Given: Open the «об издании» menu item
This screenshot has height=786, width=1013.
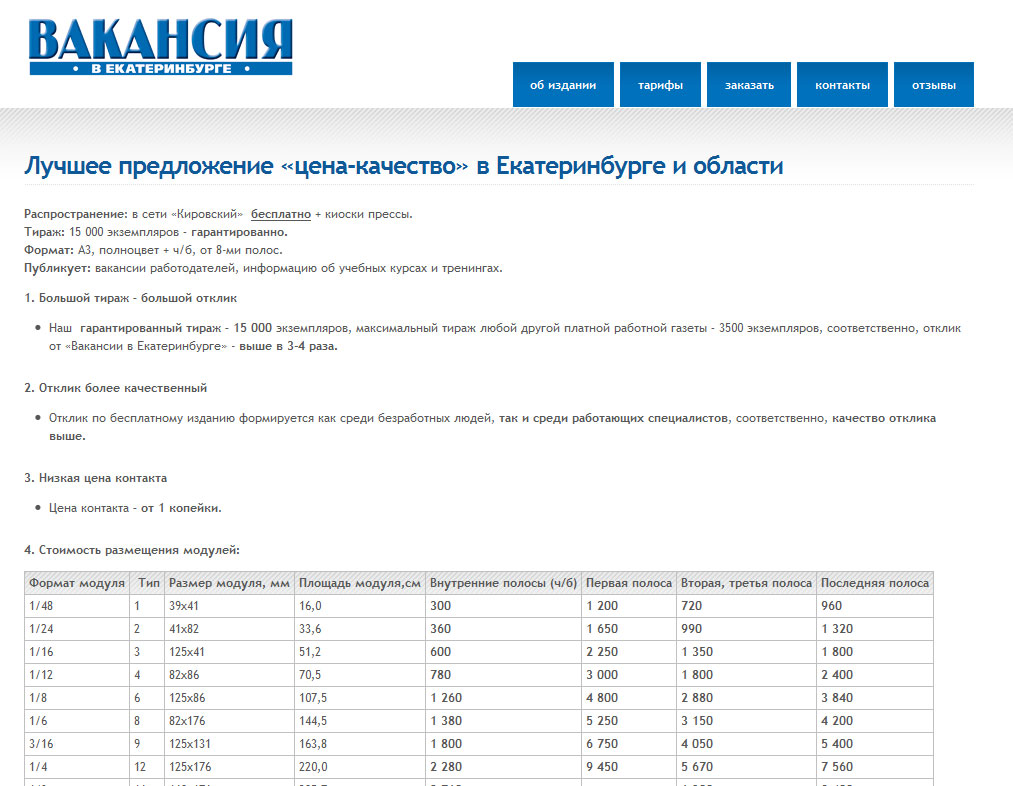Looking at the screenshot, I should tap(563, 85).
